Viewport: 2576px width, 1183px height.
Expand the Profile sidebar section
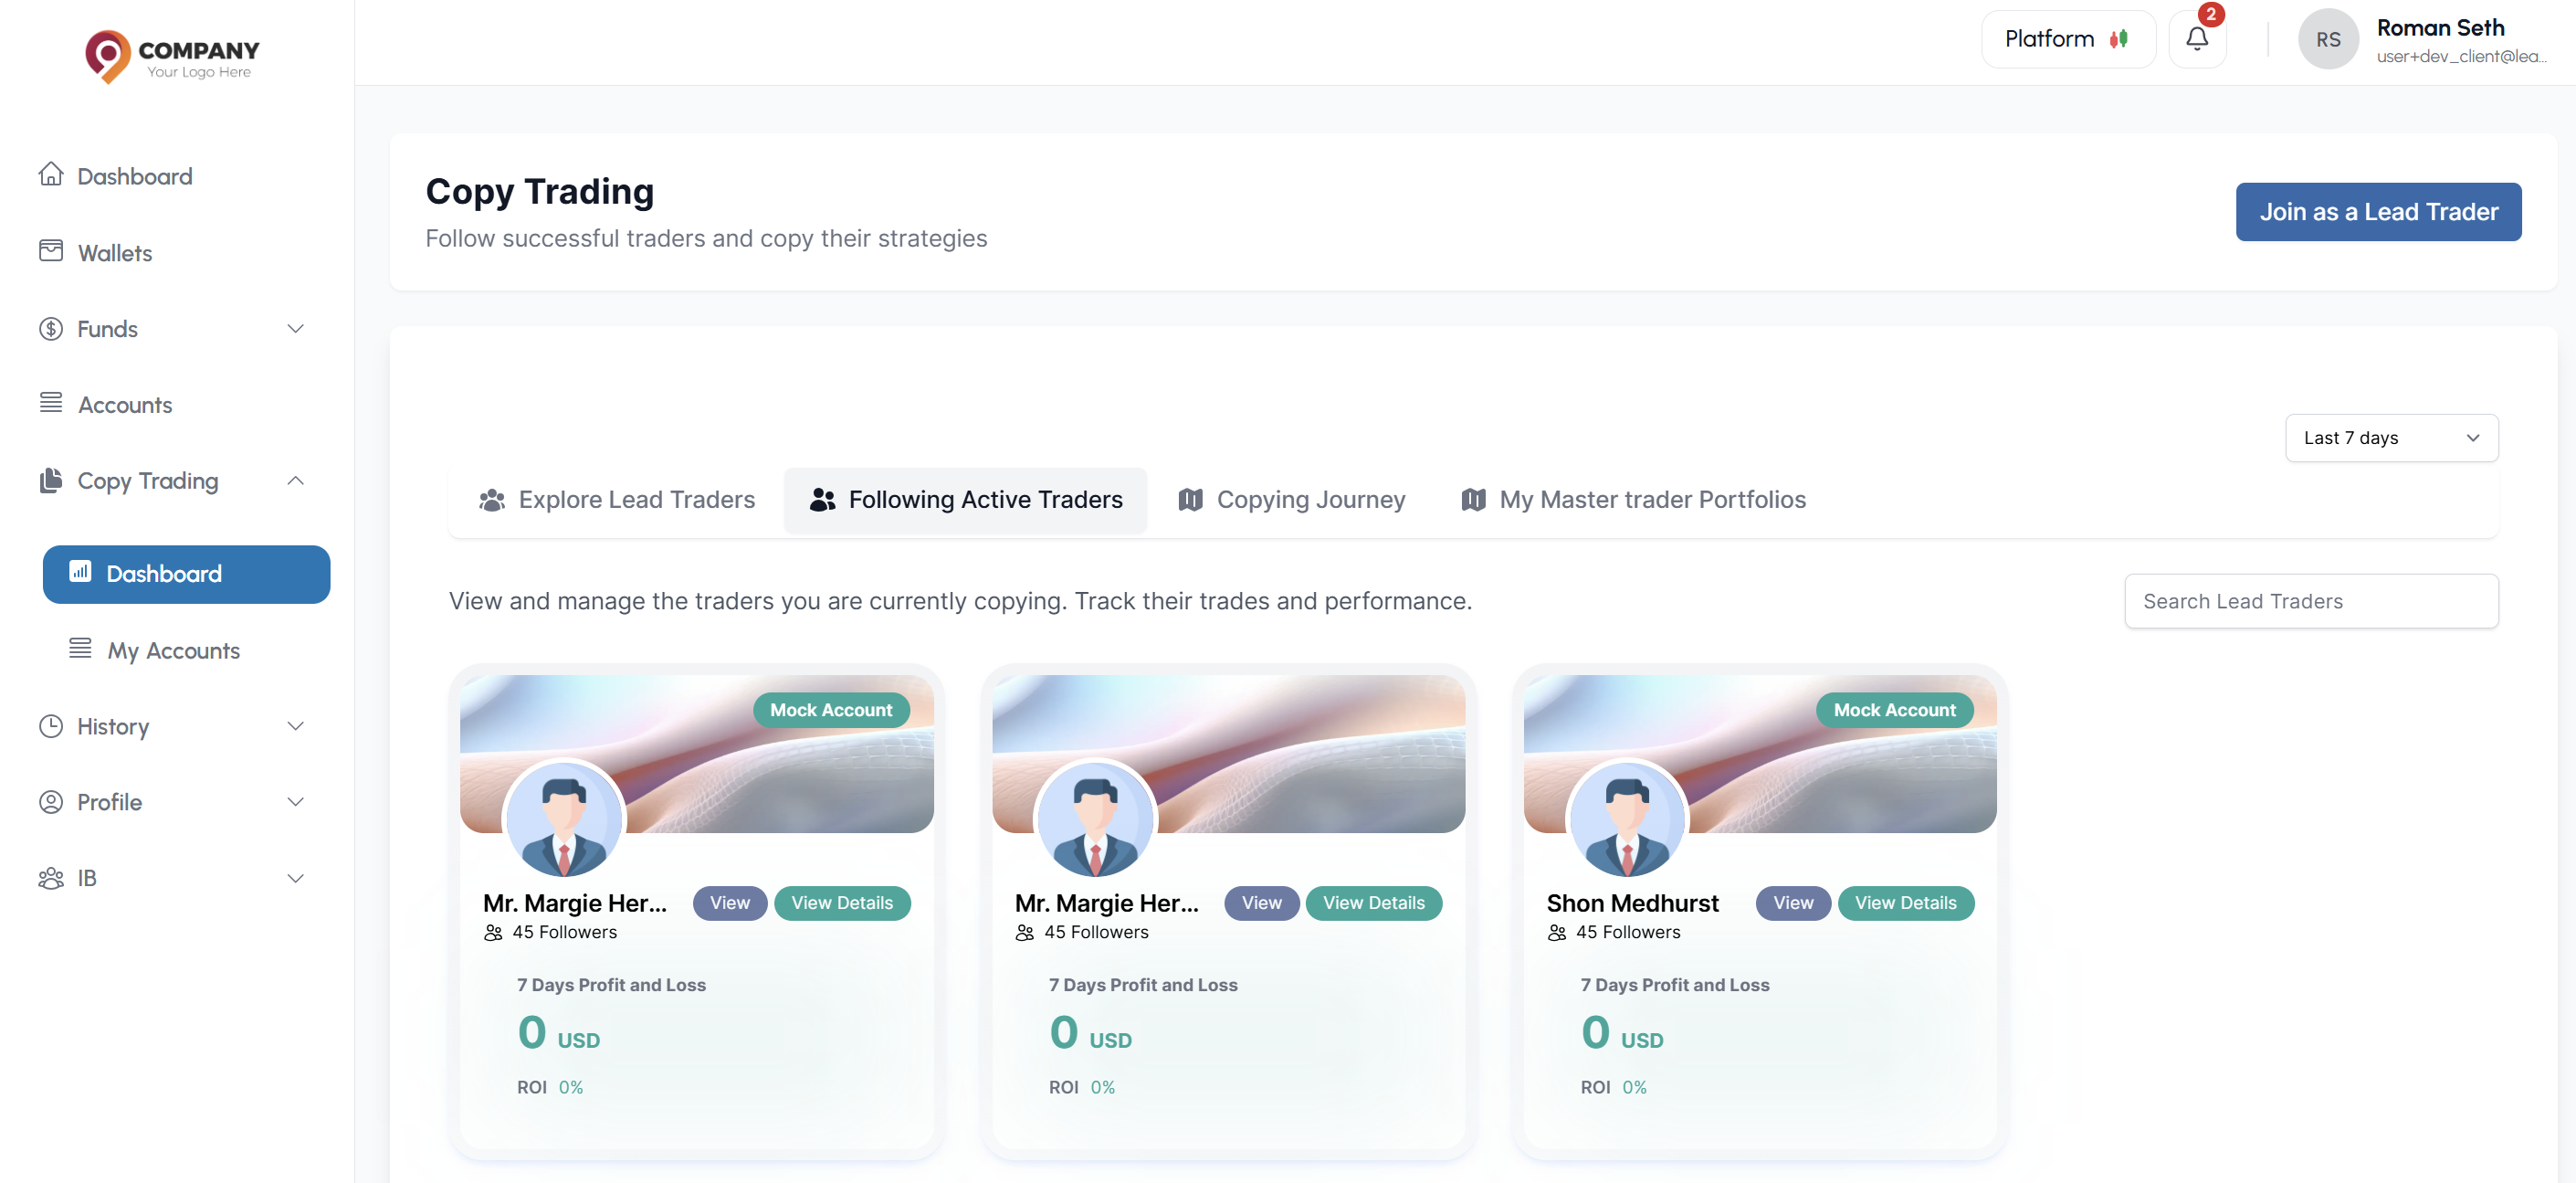click(x=295, y=802)
